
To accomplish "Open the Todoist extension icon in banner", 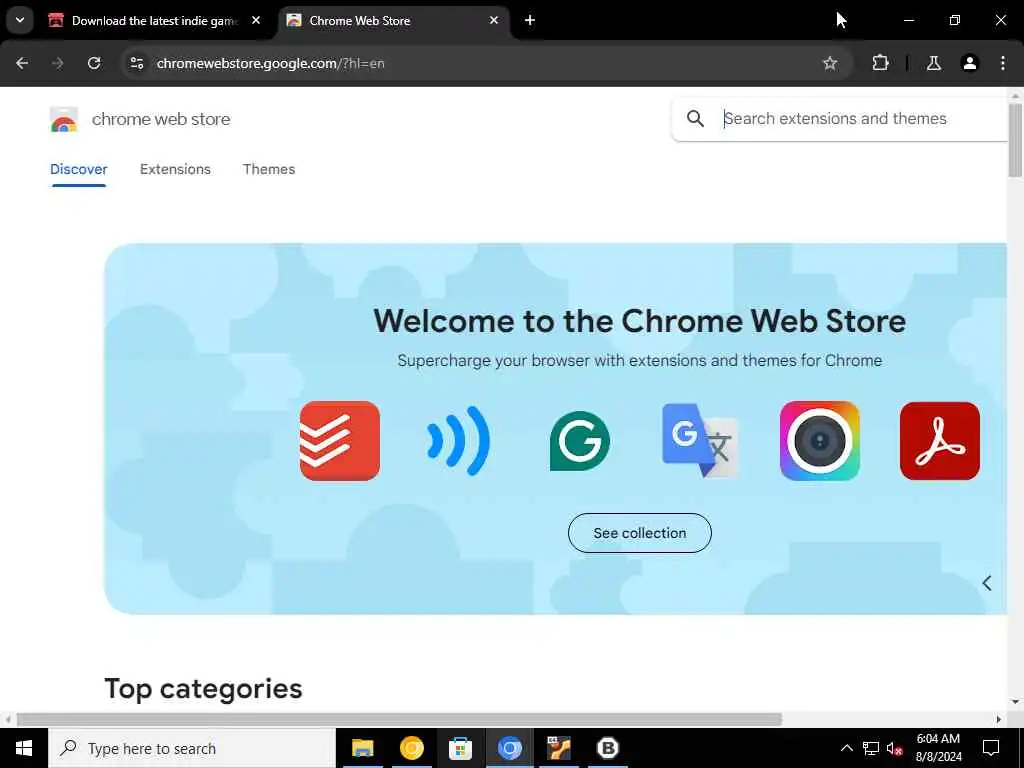I will [x=340, y=441].
